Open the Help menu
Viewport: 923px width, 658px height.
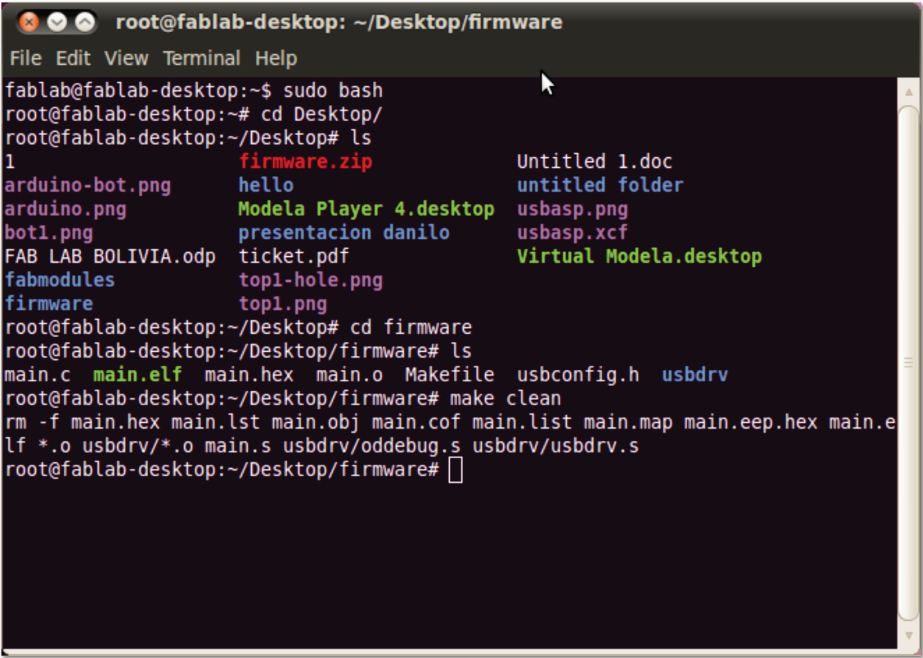pyautogui.click(x=276, y=58)
